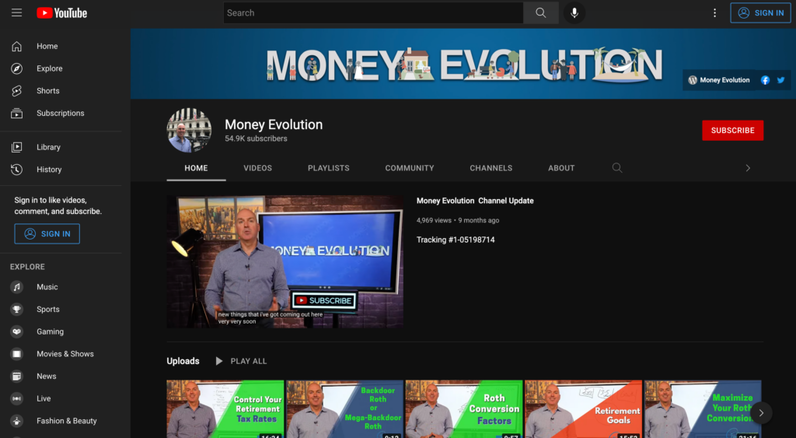Click 'Tracking #1-05198714' description text
The height and width of the screenshot is (438, 796).
(455, 240)
